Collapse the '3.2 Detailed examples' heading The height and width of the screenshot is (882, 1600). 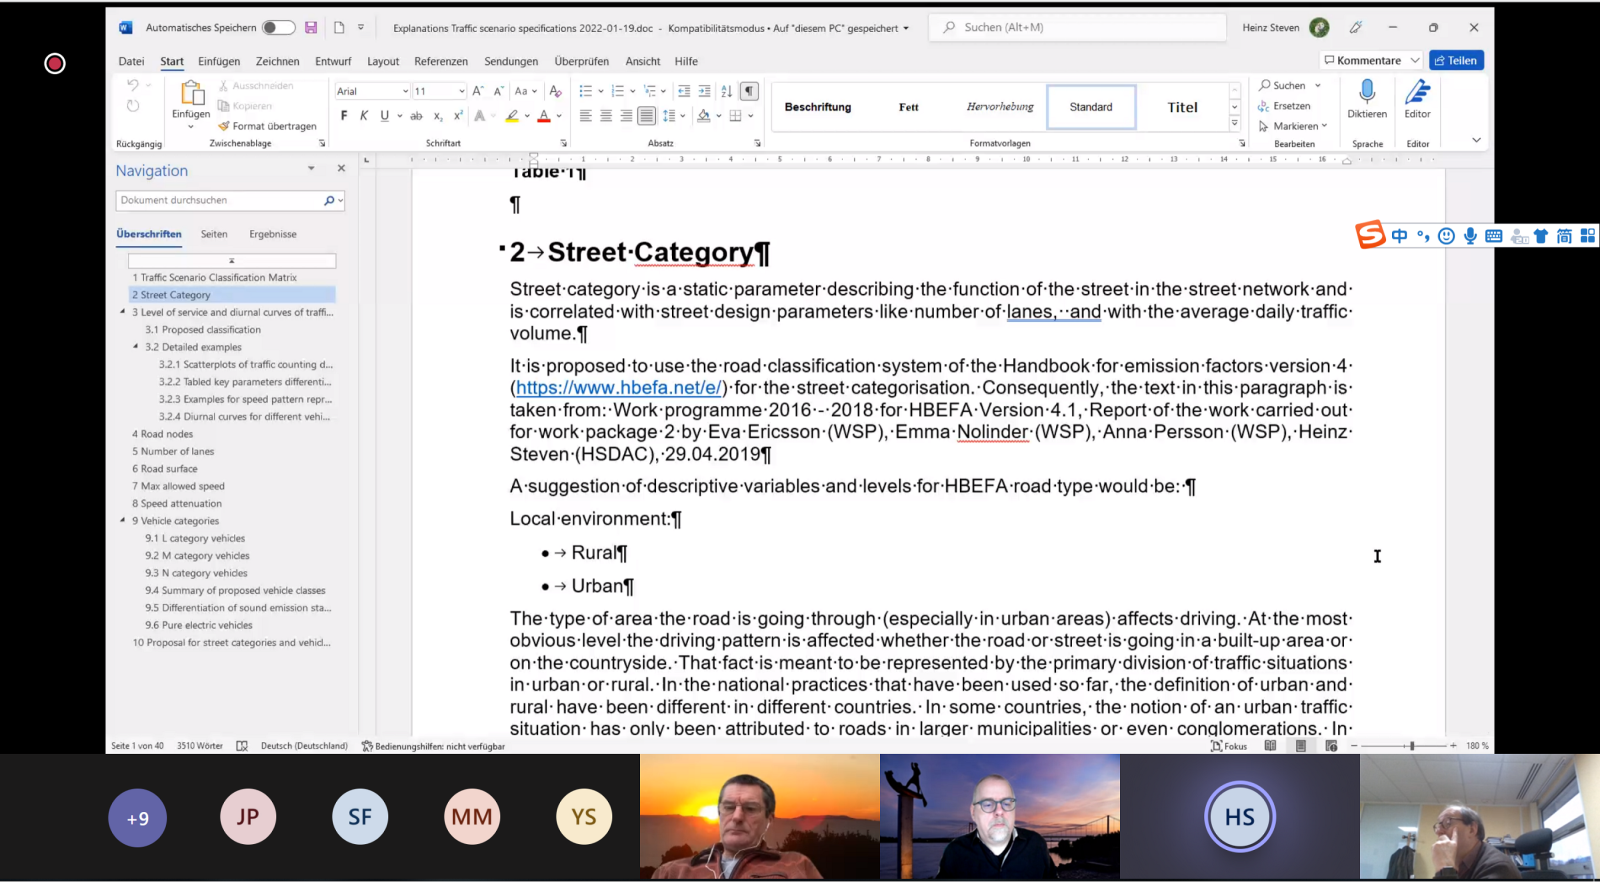[136, 347]
